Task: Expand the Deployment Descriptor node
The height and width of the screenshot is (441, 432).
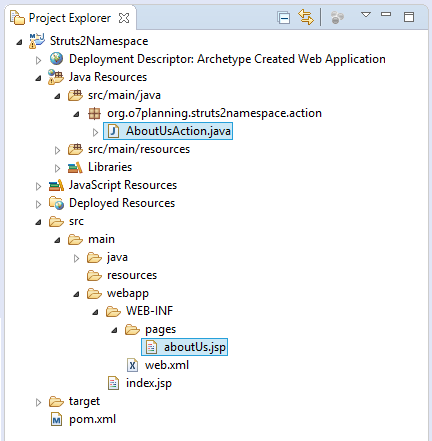Action: click(x=38, y=60)
